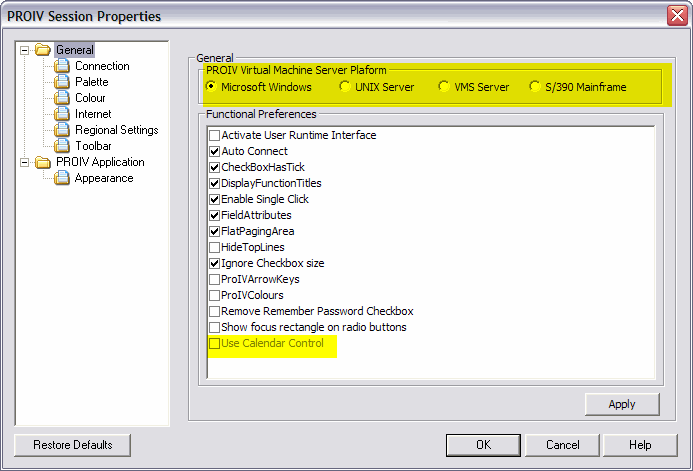This screenshot has width=693, height=471.
Task: Click Restore Defaults
Action: (72, 445)
